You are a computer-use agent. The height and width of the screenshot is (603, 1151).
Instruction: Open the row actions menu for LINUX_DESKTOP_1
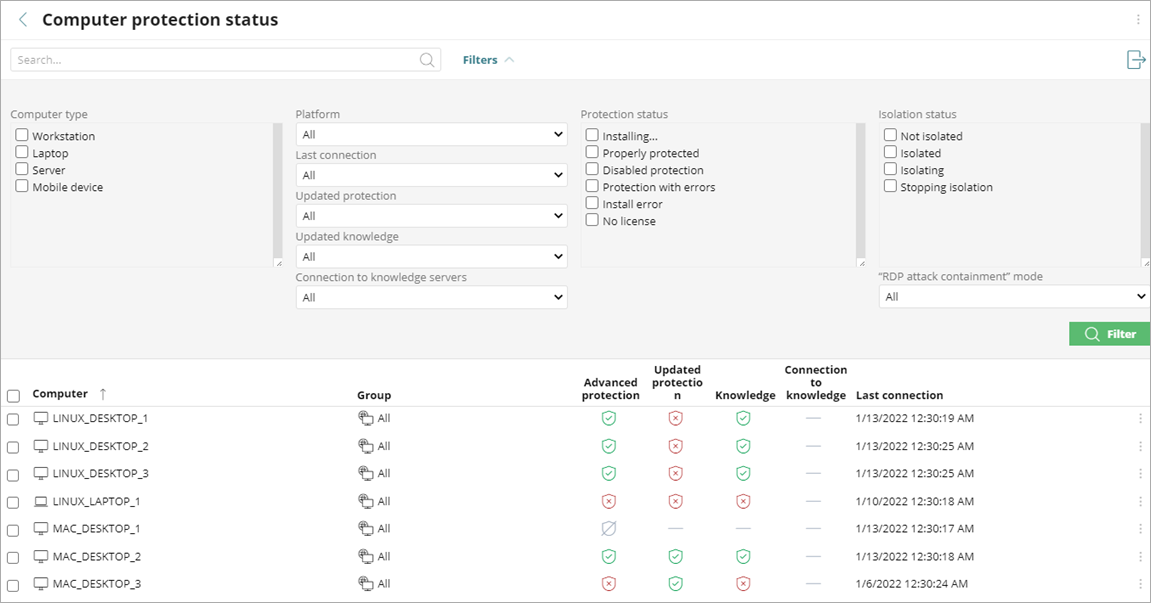[x=1140, y=418]
